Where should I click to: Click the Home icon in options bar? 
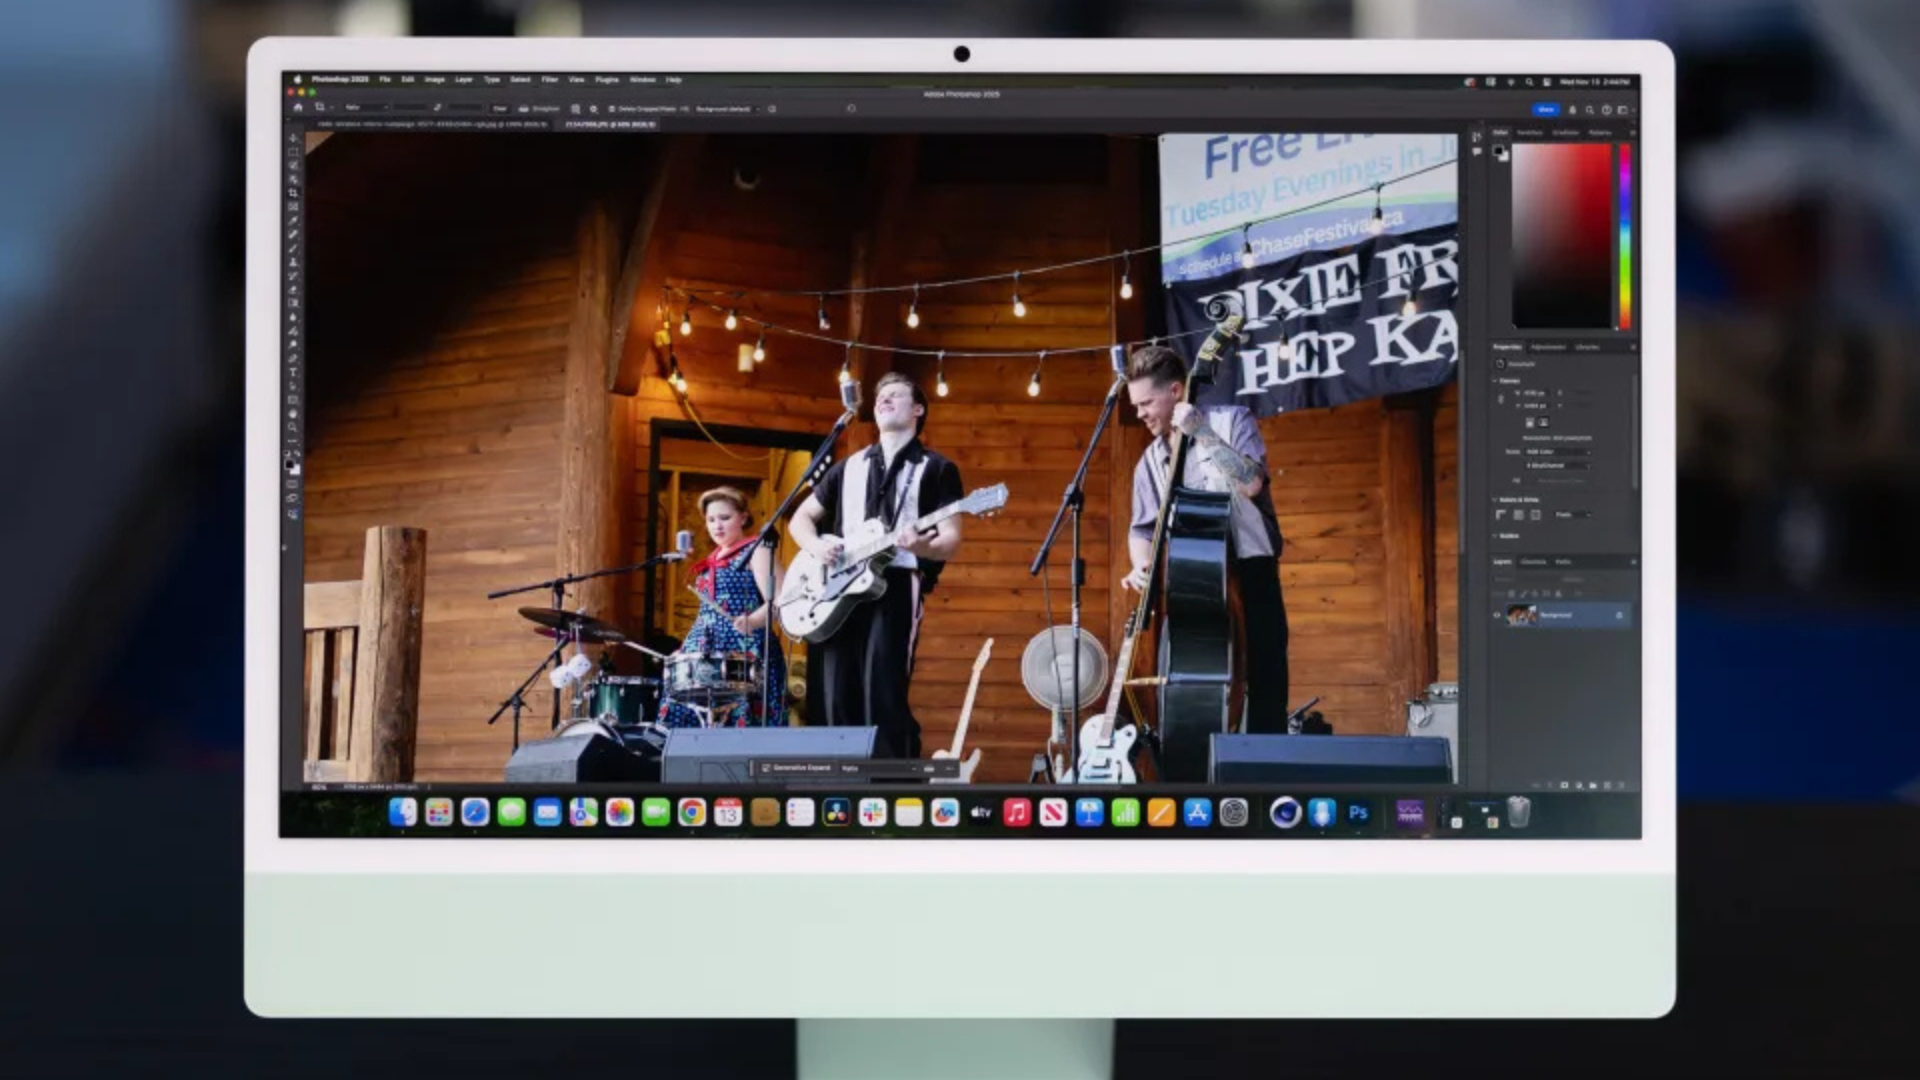coord(297,107)
